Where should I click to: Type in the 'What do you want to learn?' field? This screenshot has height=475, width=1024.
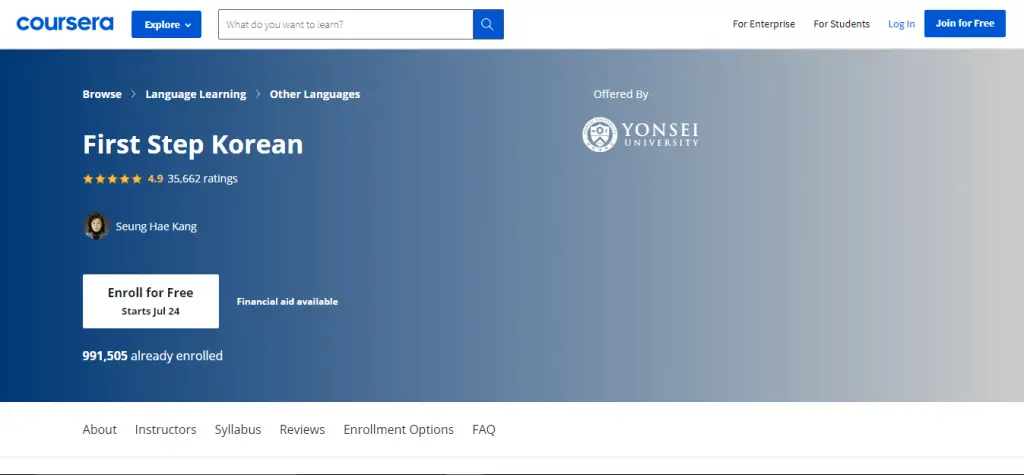point(345,24)
